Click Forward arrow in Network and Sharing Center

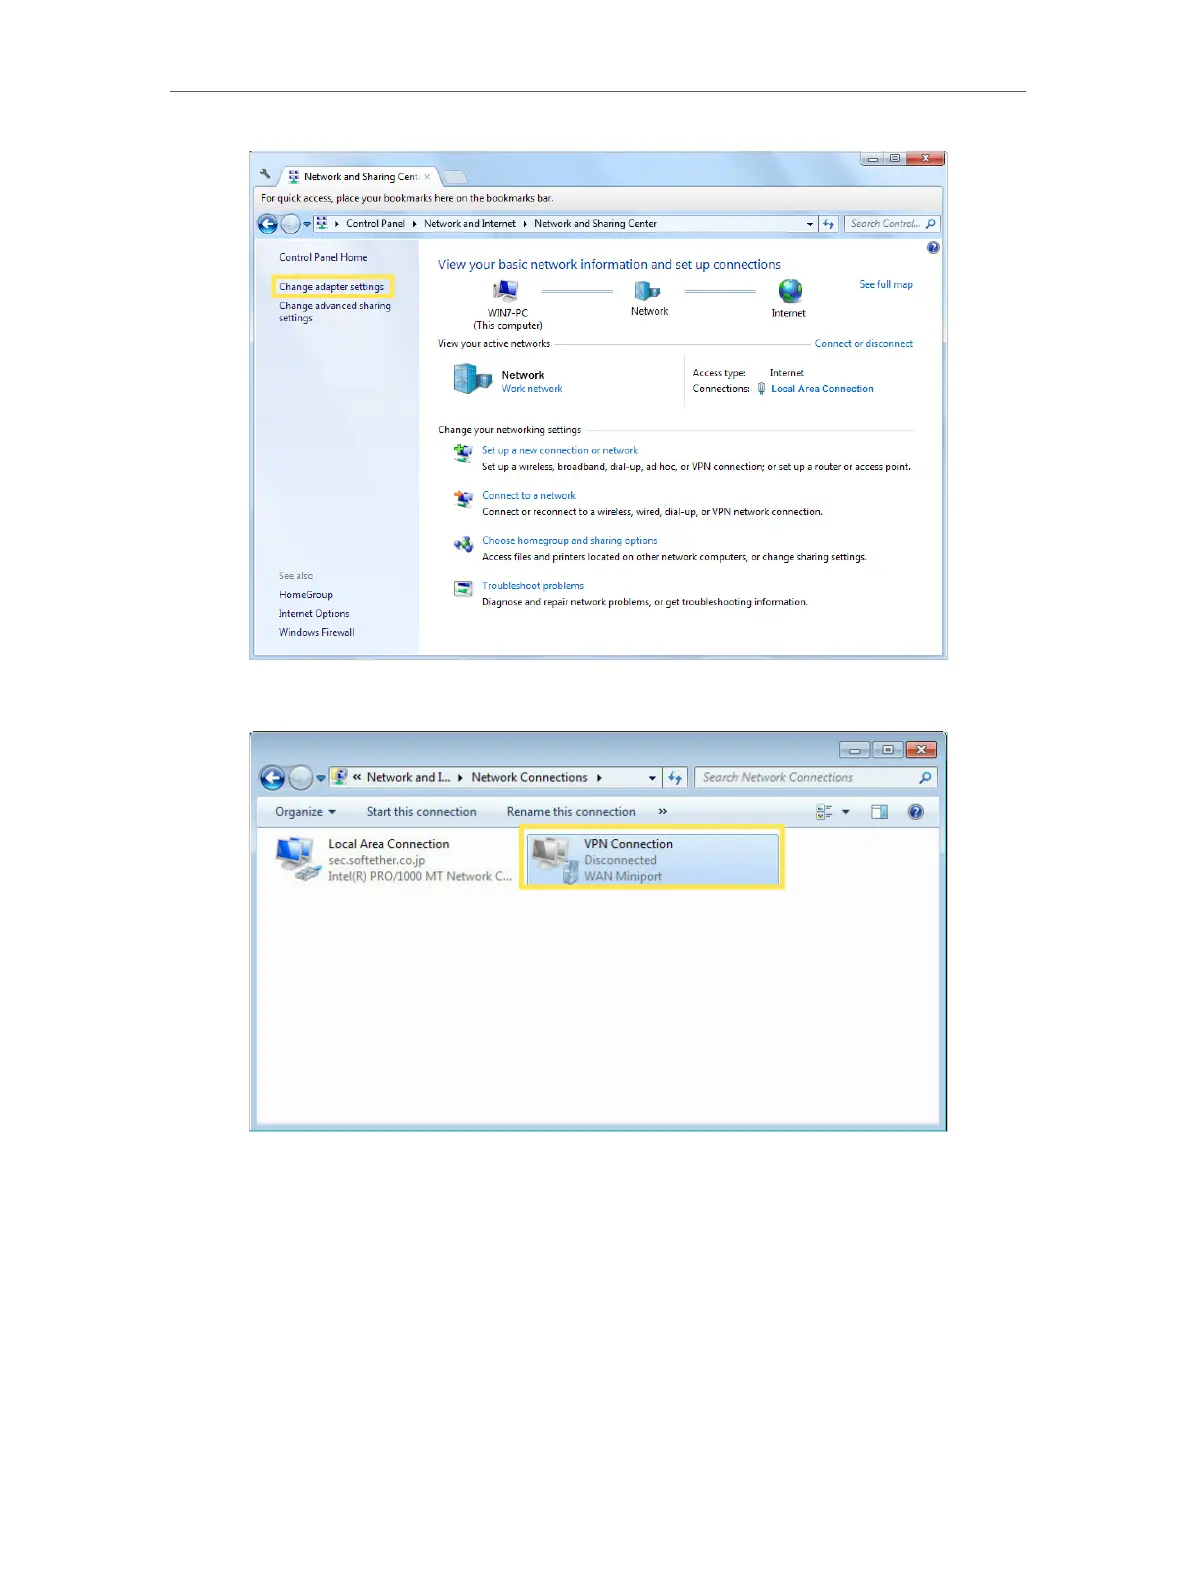pyautogui.click(x=290, y=224)
